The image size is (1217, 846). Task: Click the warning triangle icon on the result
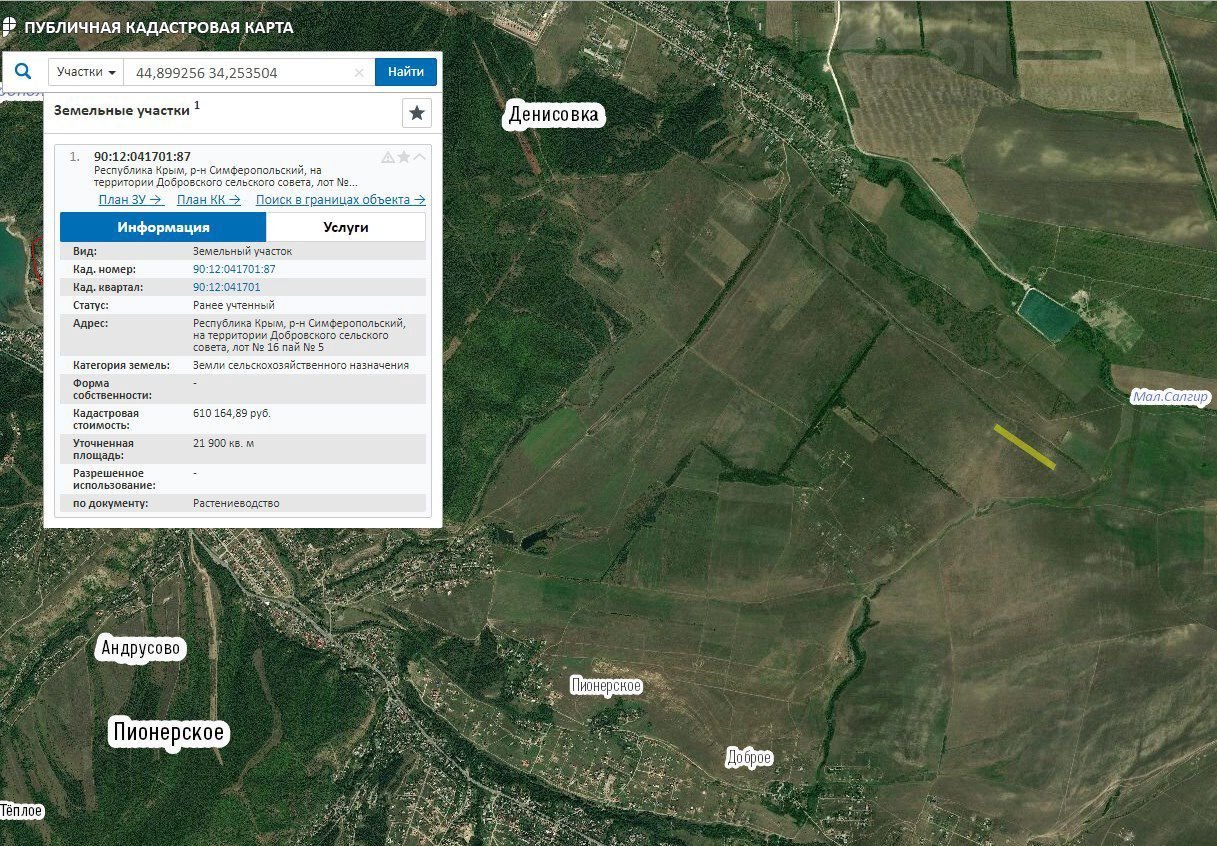(x=388, y=157)
